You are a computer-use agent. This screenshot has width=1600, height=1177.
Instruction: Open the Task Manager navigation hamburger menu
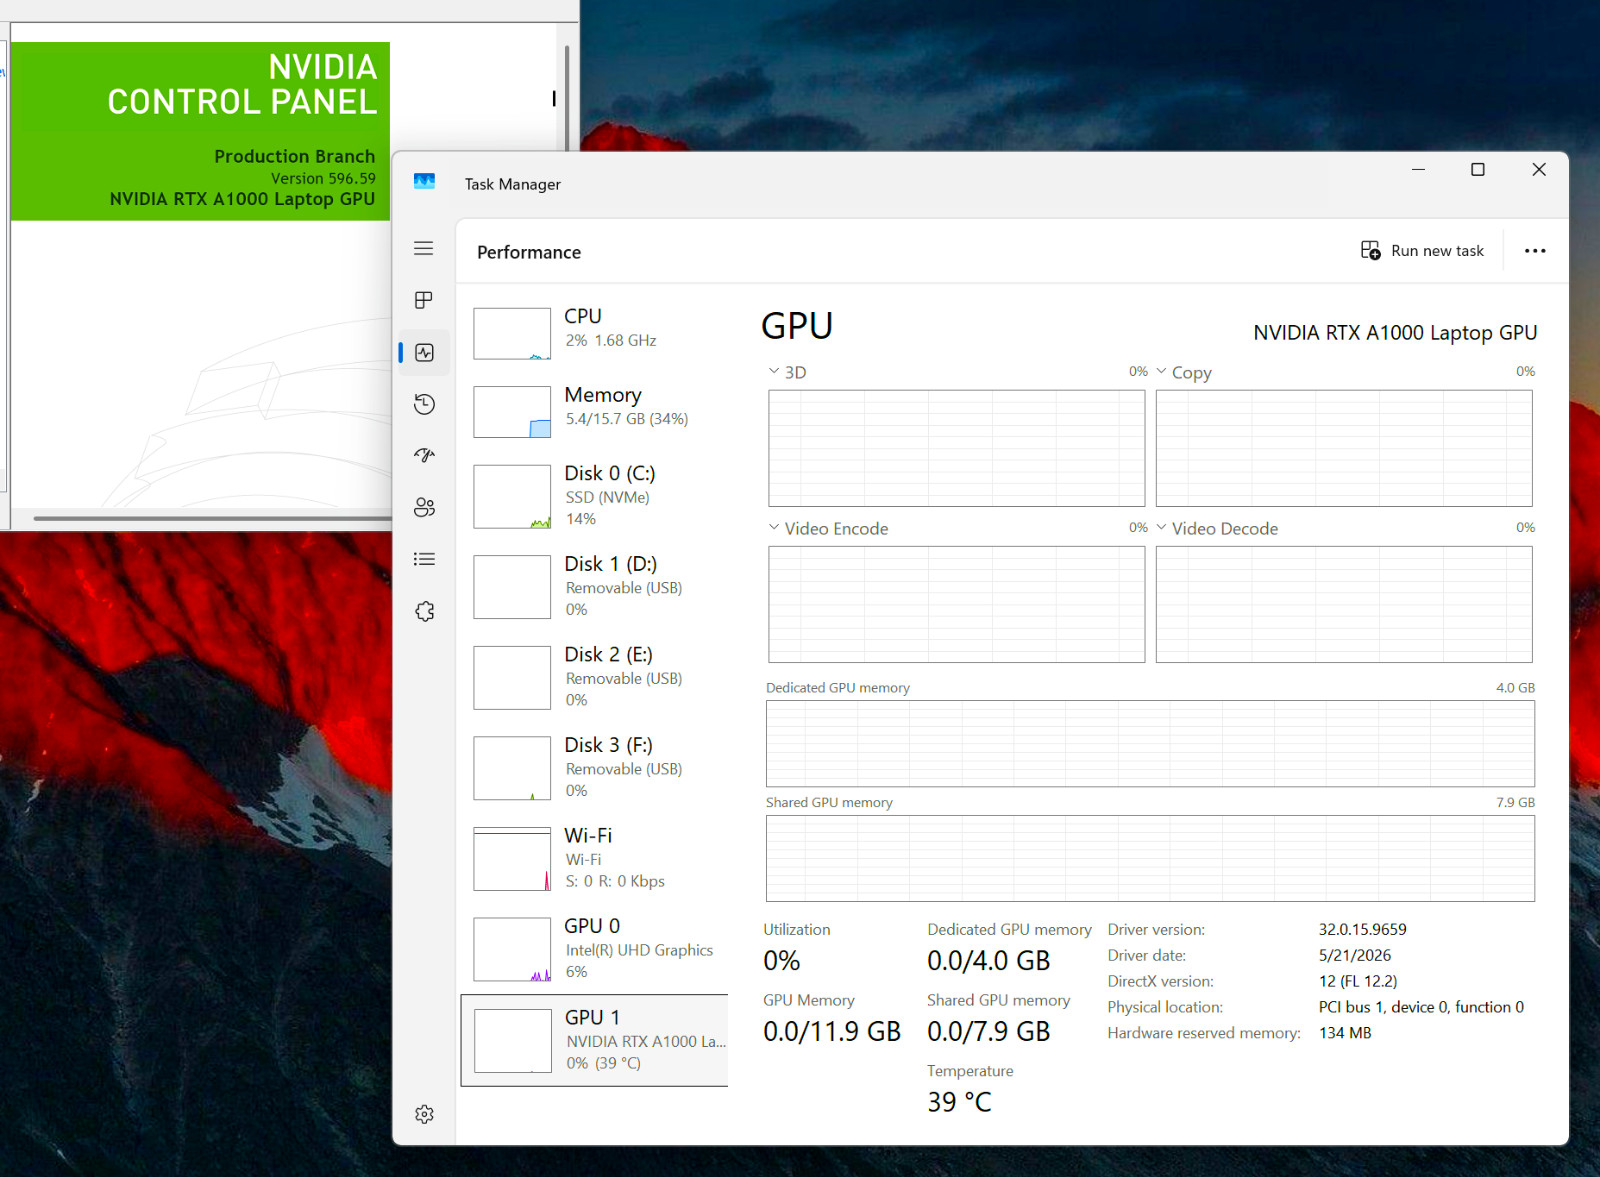pyautogui.click(x=424, y=248)
